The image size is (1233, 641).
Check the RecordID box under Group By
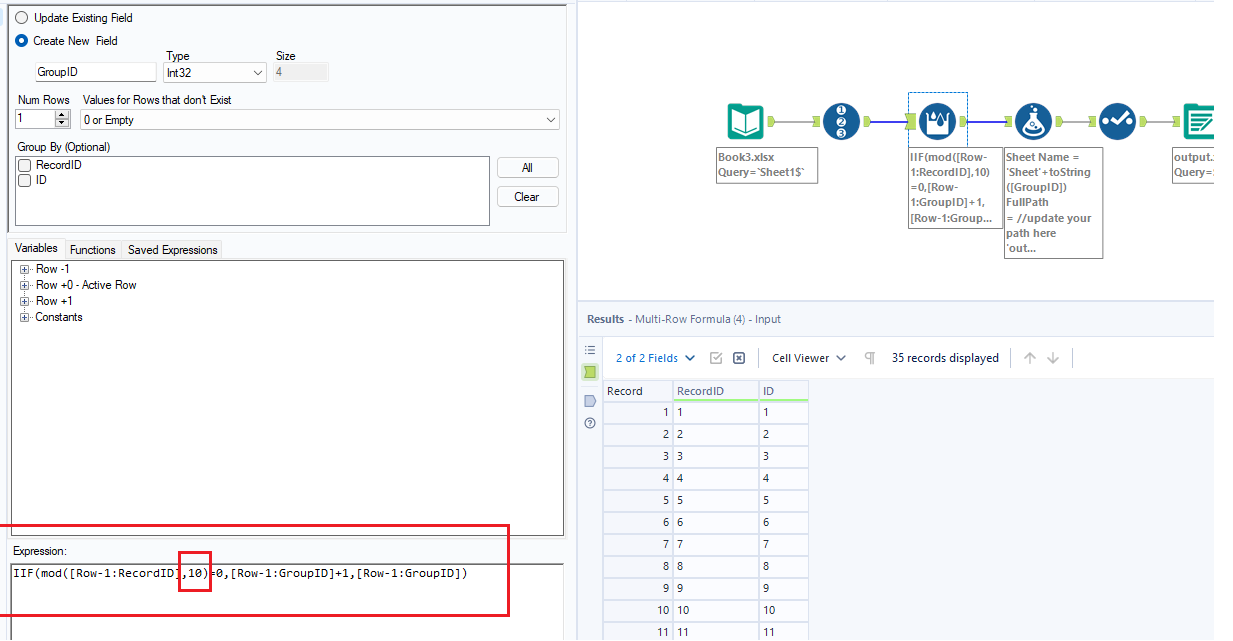(x=25, y=165)
